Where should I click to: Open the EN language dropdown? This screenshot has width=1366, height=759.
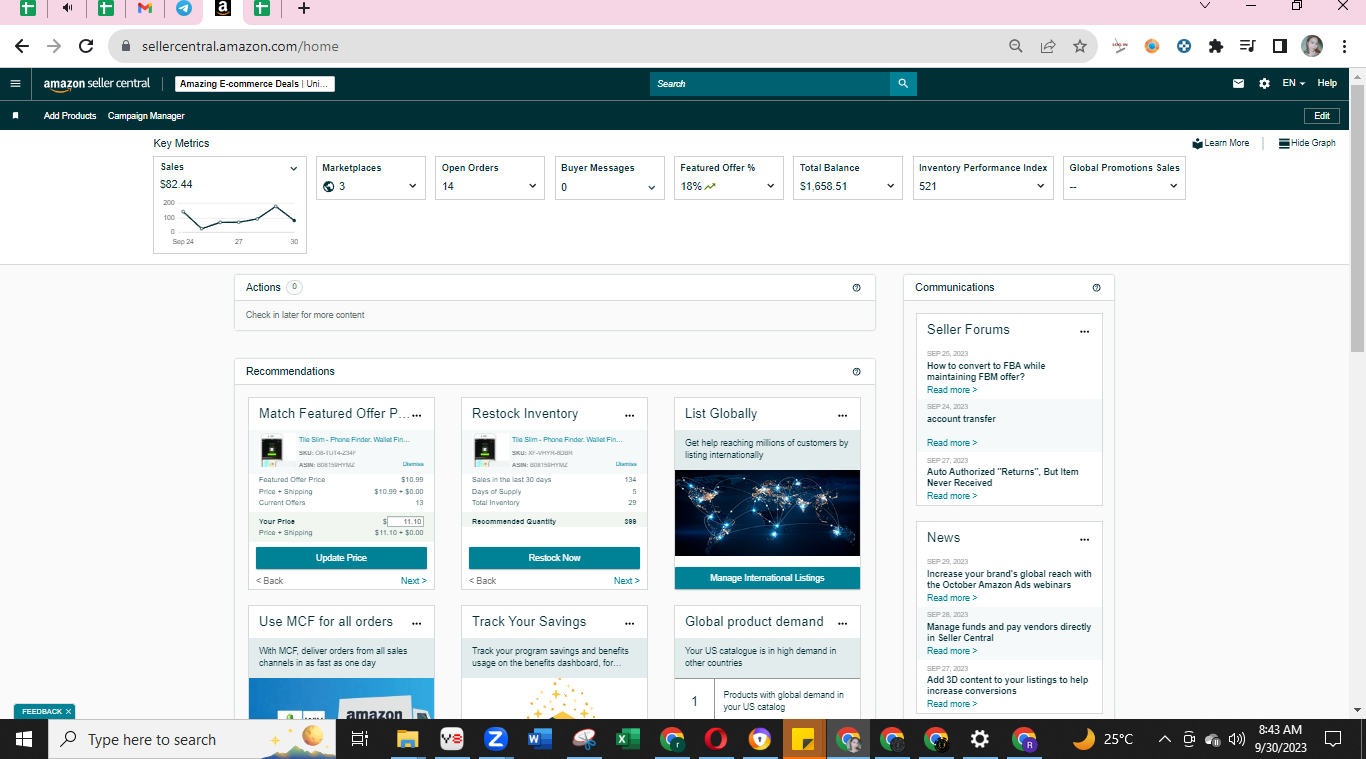pyautogui.click(x=1294, y=84)
